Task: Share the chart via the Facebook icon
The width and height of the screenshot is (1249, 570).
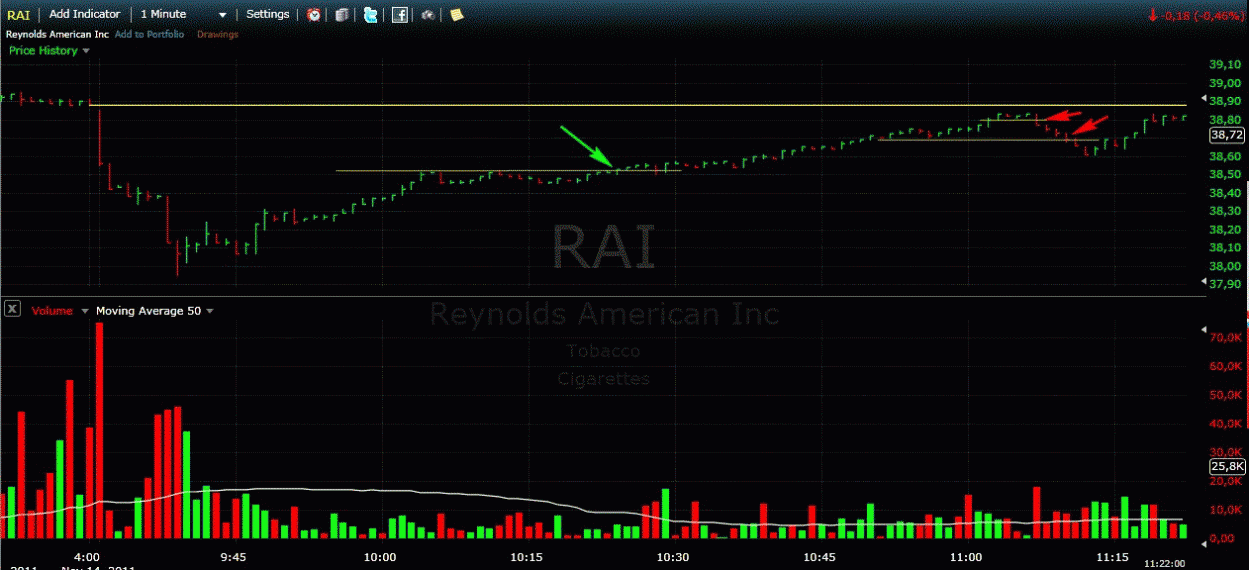Action: click(x=399, y=15)
